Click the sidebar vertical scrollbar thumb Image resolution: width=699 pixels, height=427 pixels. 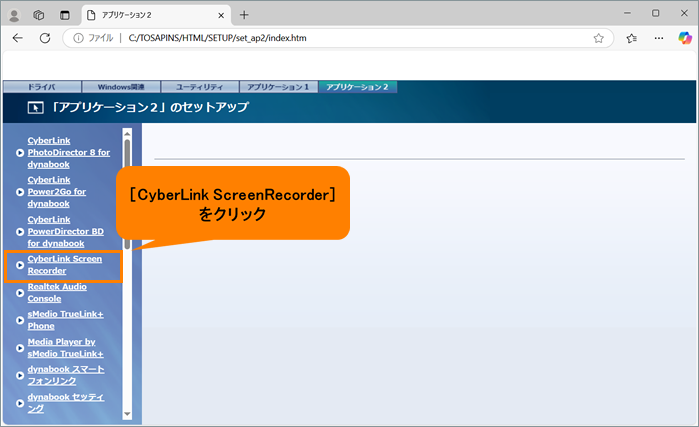(x=127, y=194)
